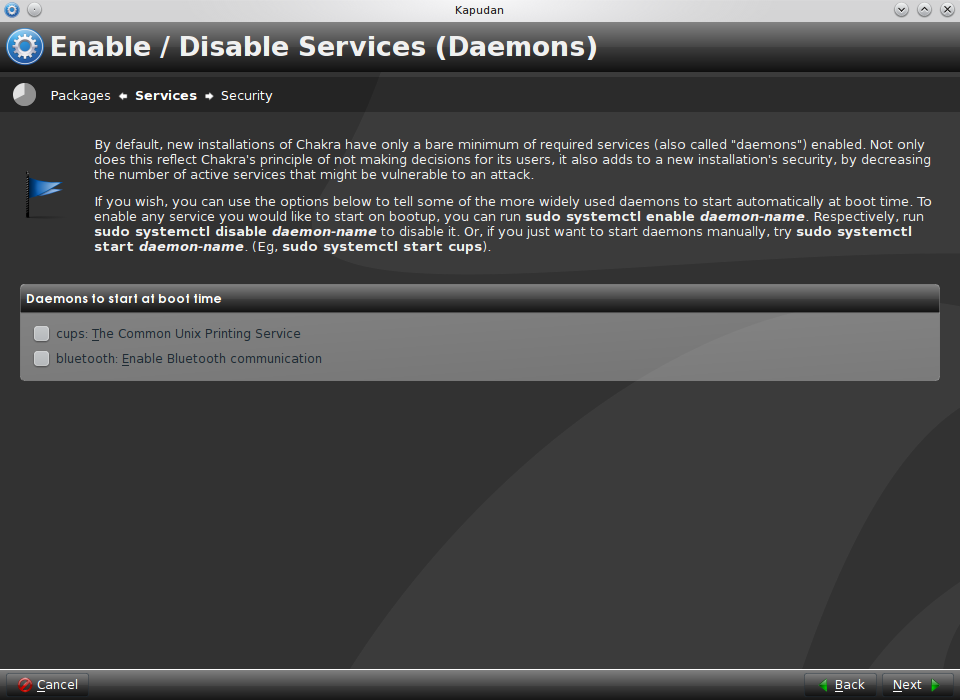Click the pie-chart progress icon

point(24,95)
